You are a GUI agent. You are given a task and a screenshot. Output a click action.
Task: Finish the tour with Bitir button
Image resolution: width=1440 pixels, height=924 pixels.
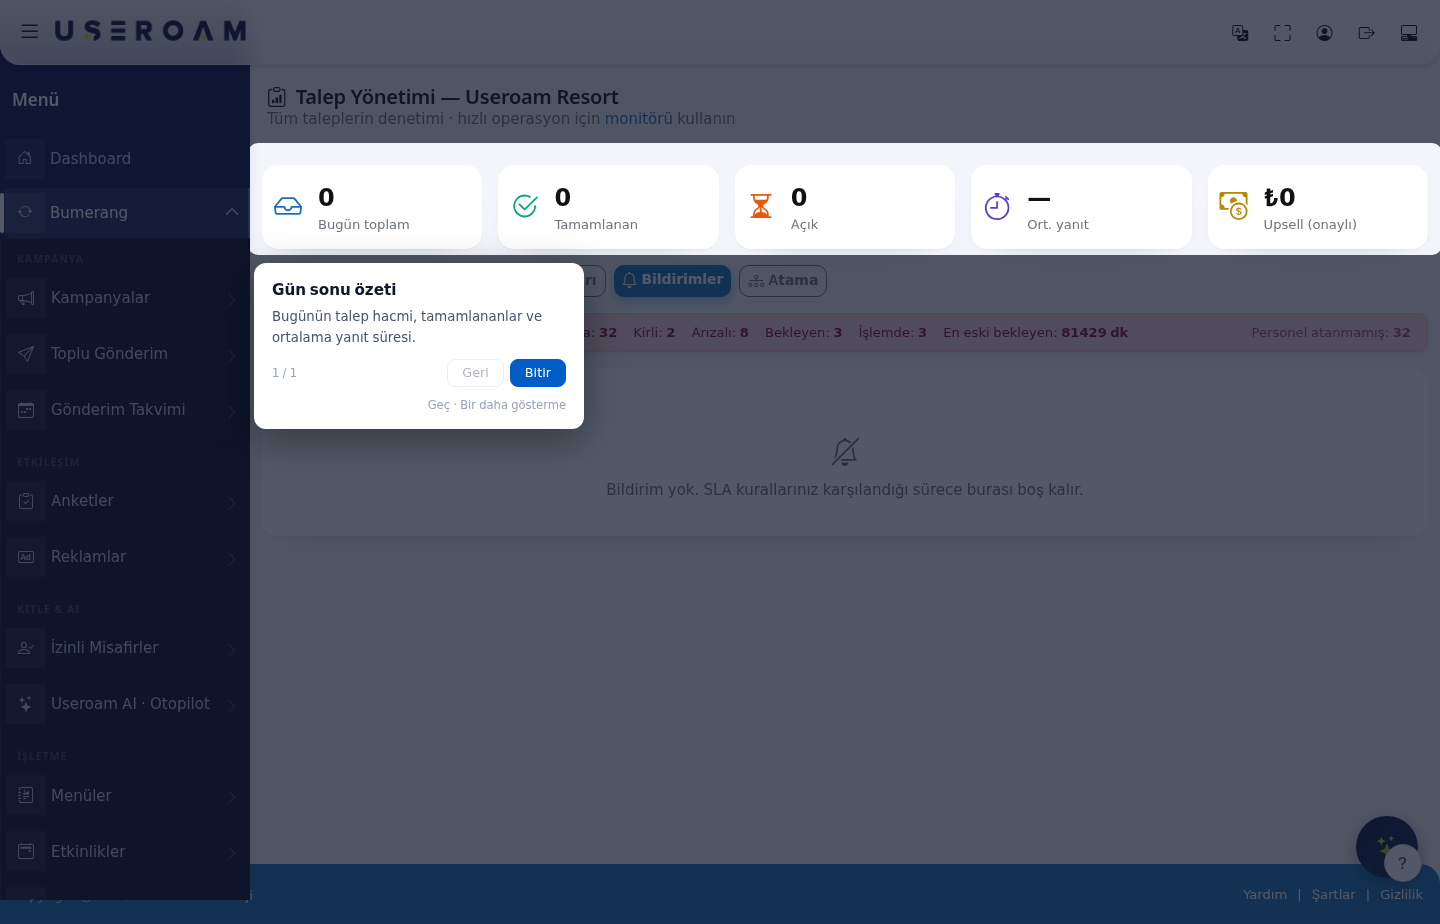click(x=538, y=373)
